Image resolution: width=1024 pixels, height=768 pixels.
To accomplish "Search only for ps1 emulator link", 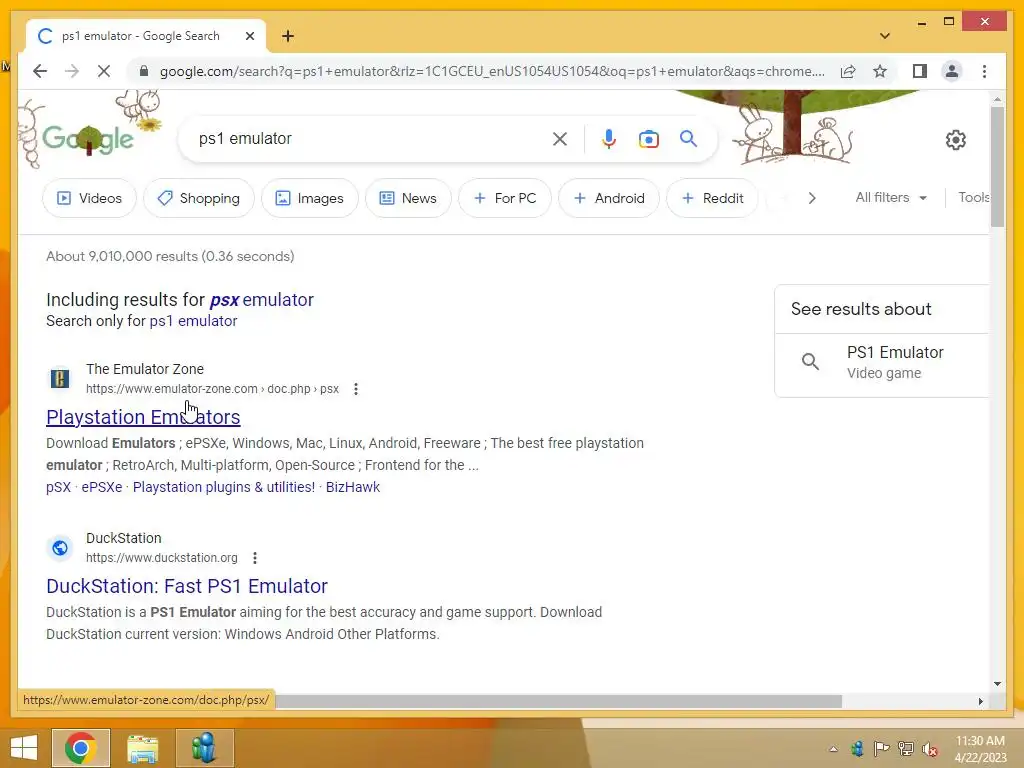I will [193, 321].
